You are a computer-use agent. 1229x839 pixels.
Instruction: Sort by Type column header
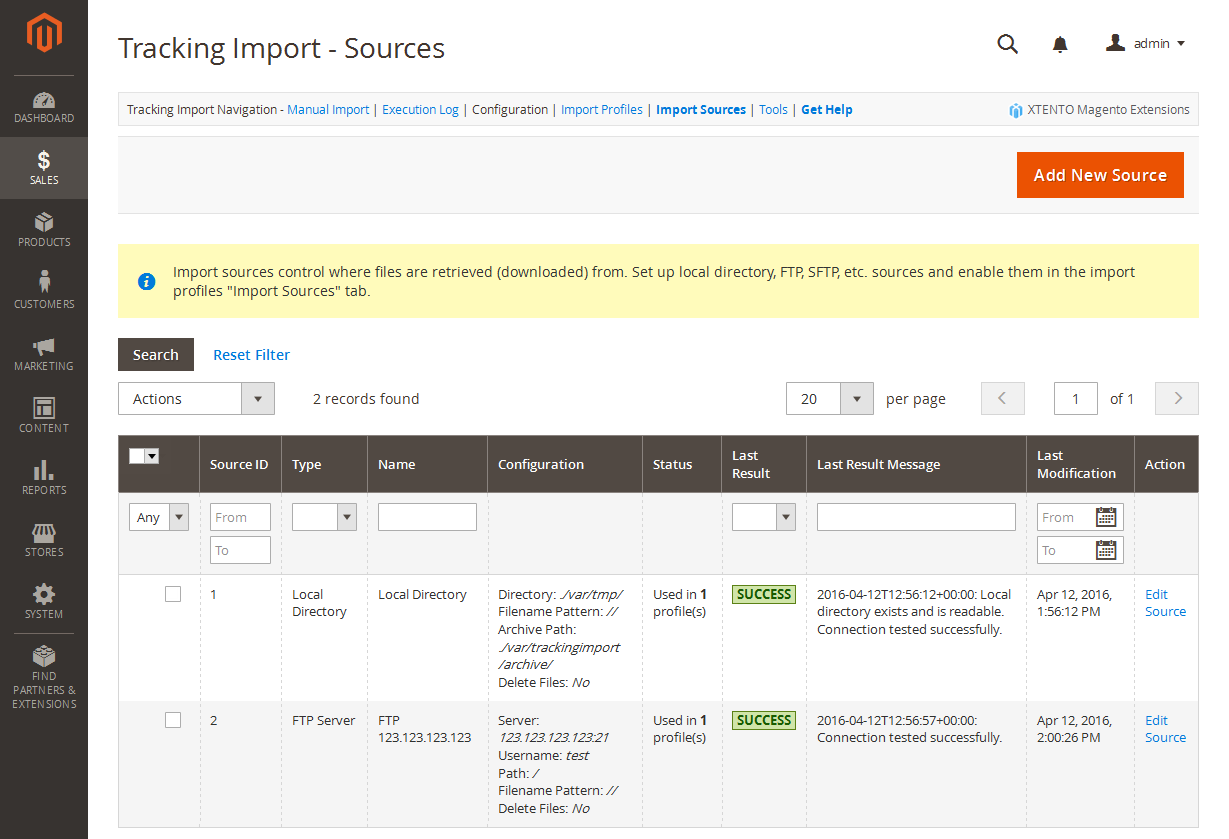(324, 464)
